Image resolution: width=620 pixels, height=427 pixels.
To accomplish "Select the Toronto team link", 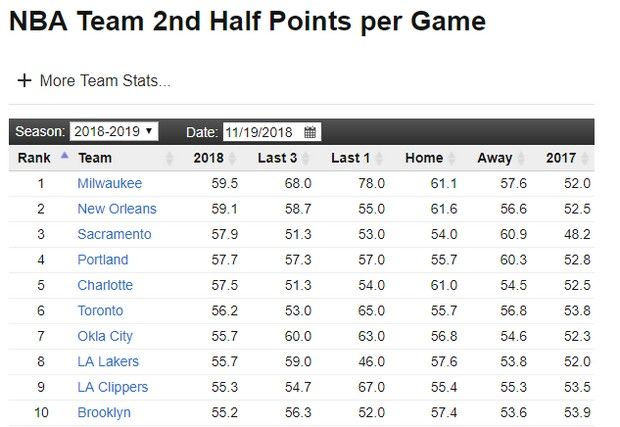I will coord(100,311).
